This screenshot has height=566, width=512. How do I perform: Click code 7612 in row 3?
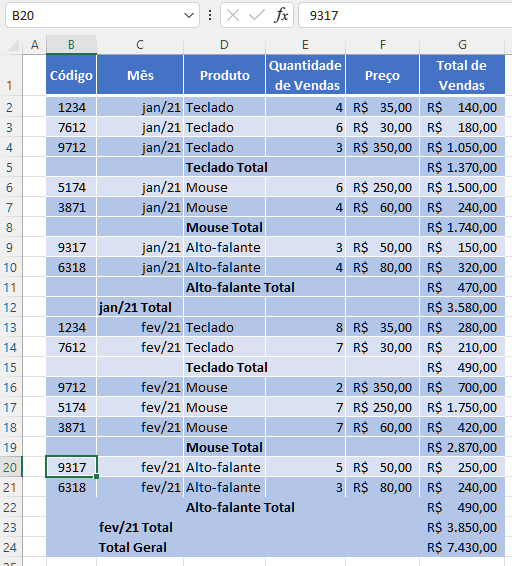click(71, 127)
